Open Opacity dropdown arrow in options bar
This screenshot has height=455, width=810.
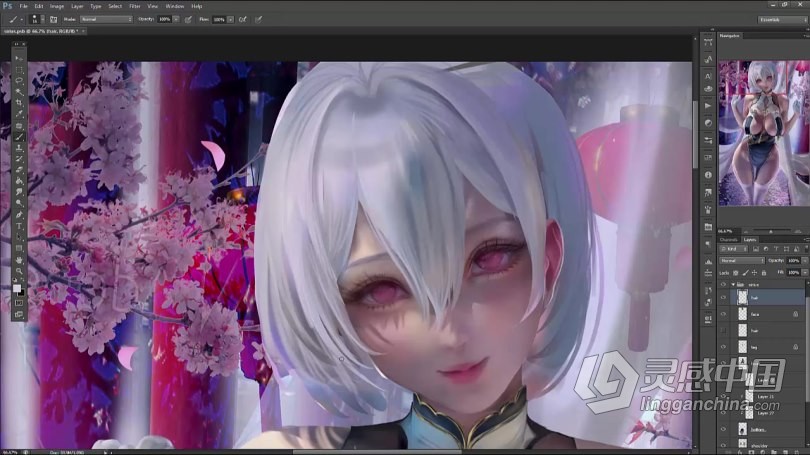pos(176,19)
